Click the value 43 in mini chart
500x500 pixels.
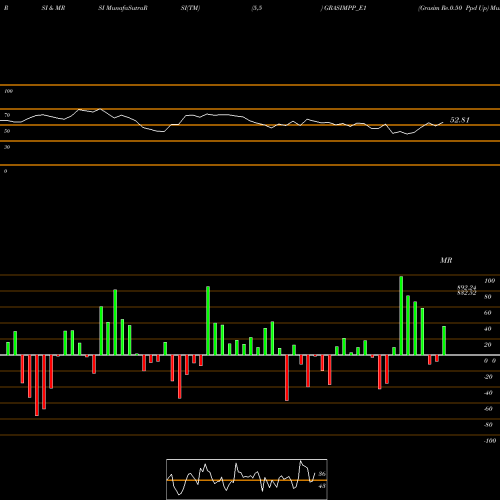point(322,486)
